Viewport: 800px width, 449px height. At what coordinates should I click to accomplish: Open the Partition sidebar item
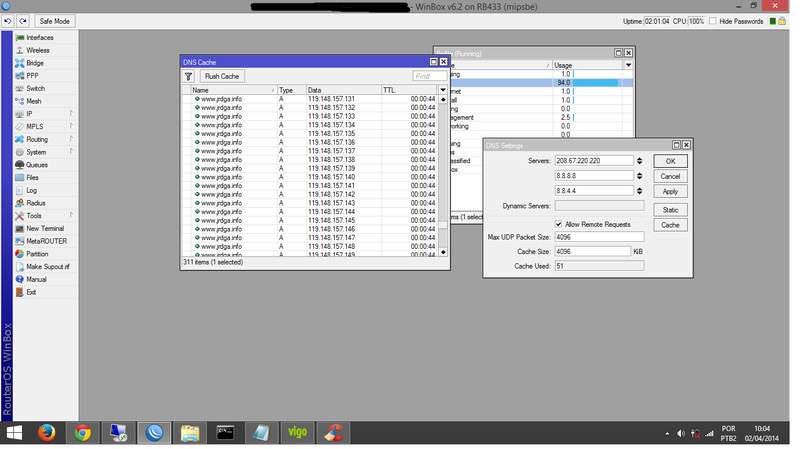37,254
